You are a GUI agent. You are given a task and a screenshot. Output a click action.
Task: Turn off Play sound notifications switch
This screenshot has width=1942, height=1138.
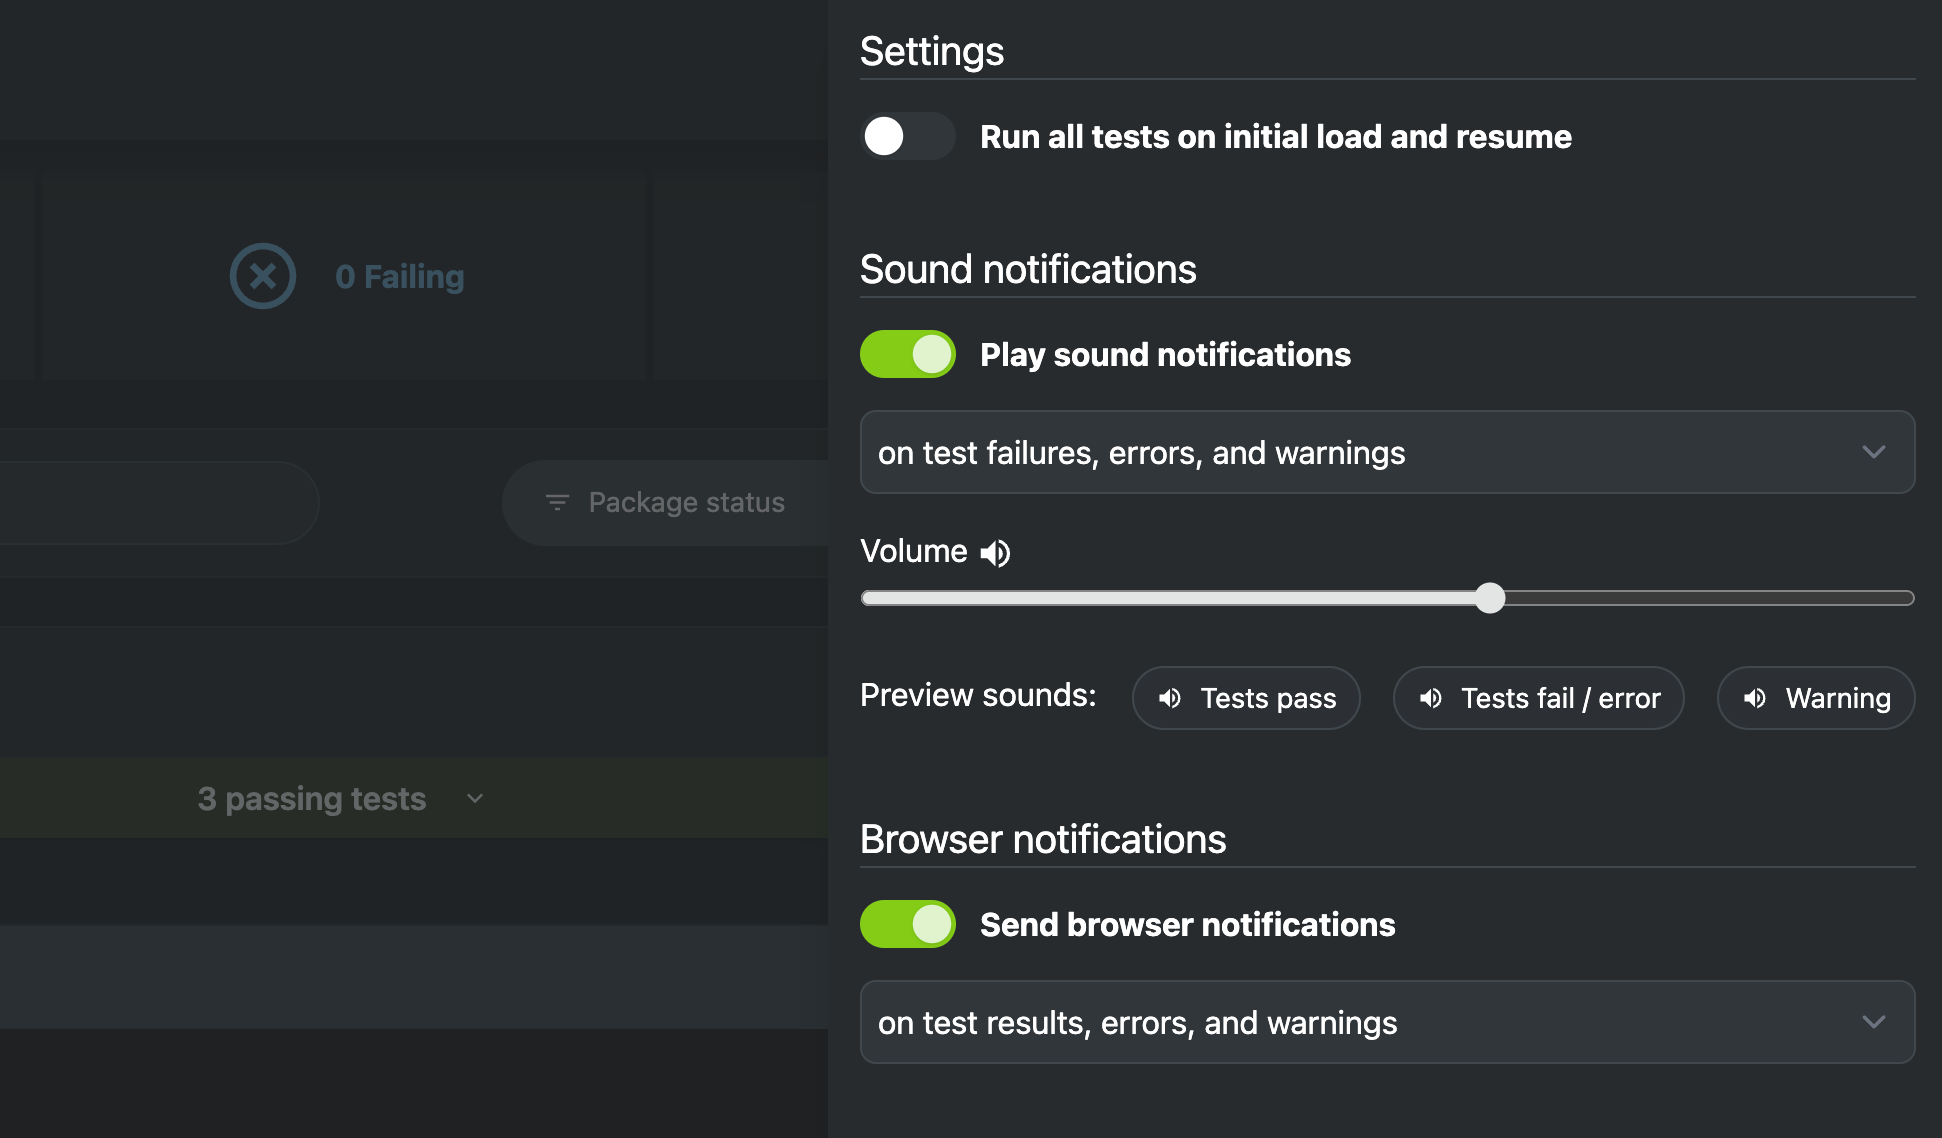pyautogui.click(x=907, y=355)
